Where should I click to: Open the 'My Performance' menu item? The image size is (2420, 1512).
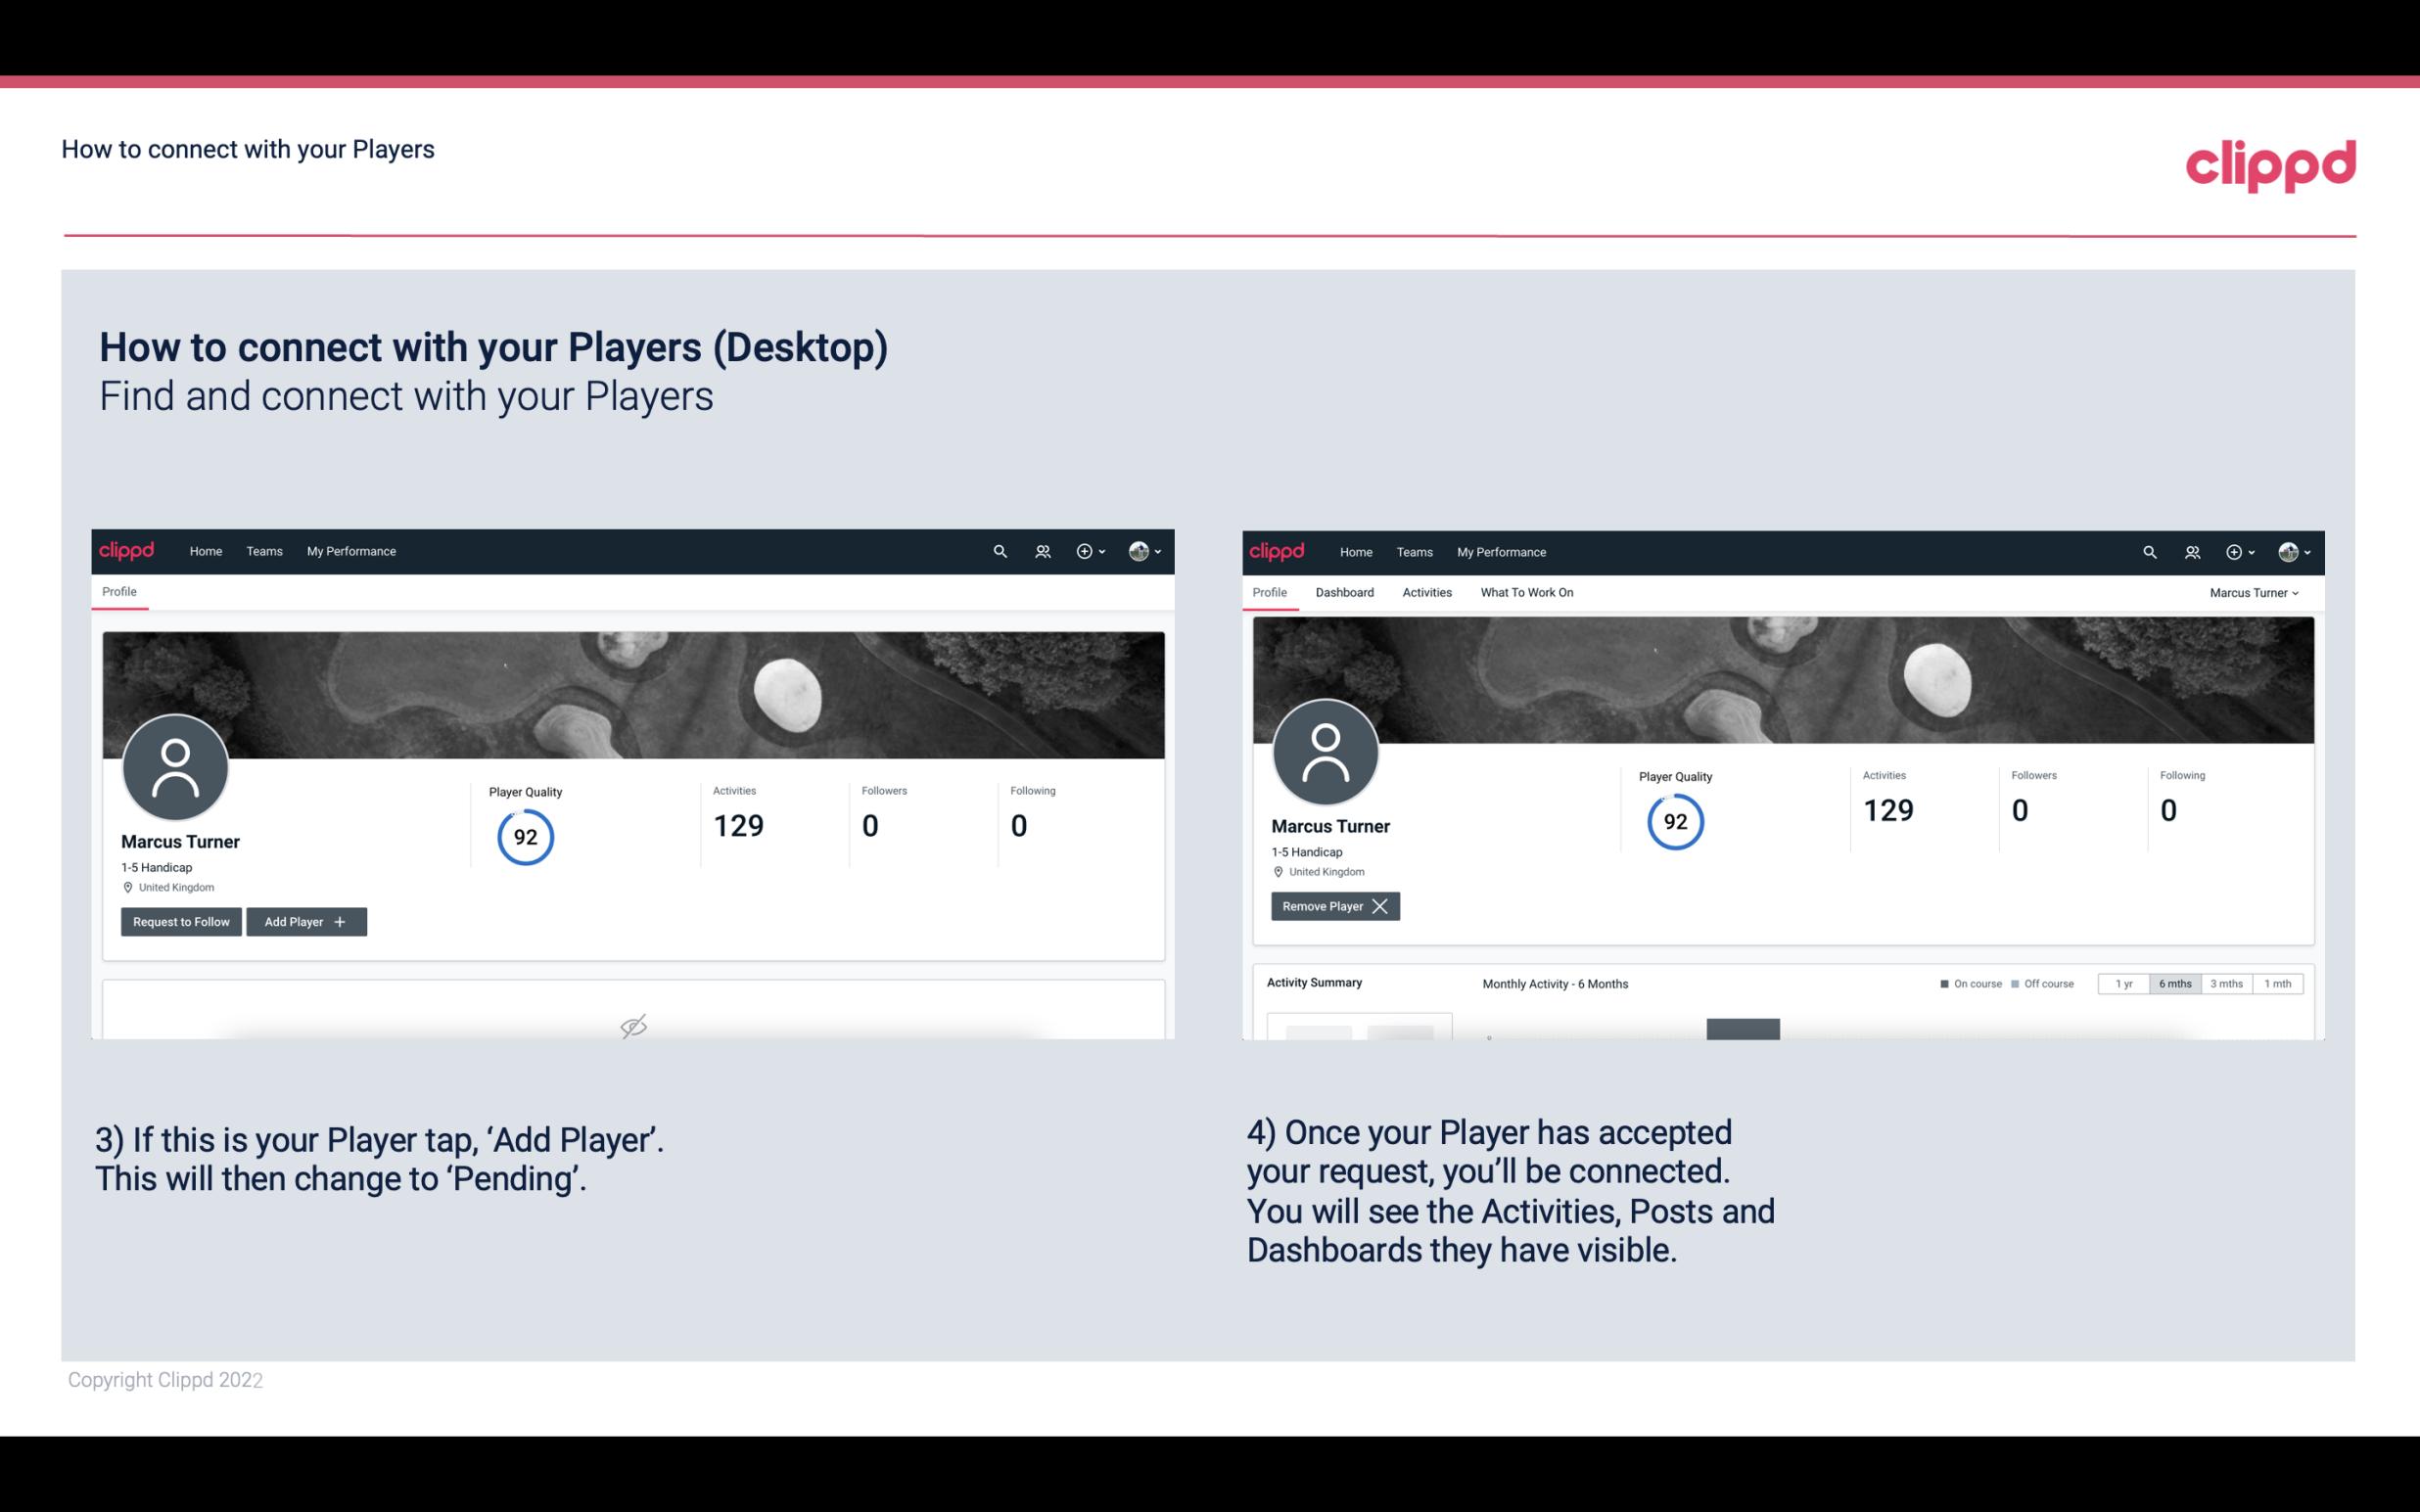pos(349,550)
